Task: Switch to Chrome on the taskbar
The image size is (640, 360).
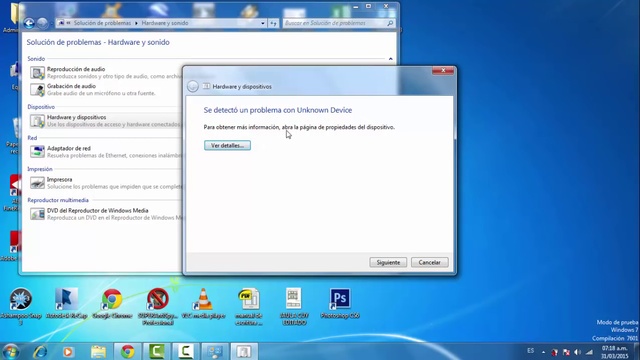Action: point(127,351)
